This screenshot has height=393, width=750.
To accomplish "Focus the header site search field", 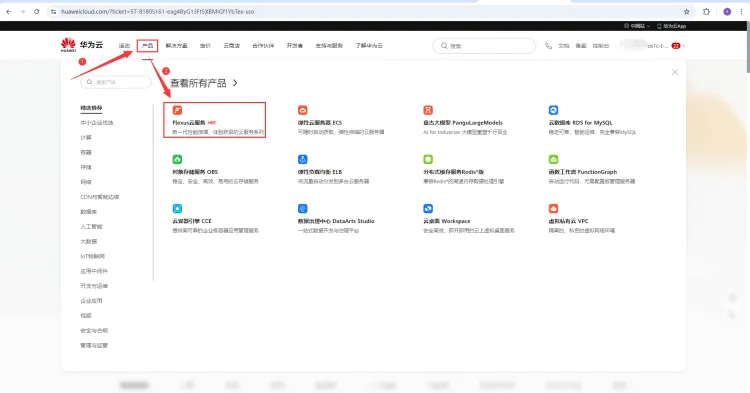I will [484, 46].
